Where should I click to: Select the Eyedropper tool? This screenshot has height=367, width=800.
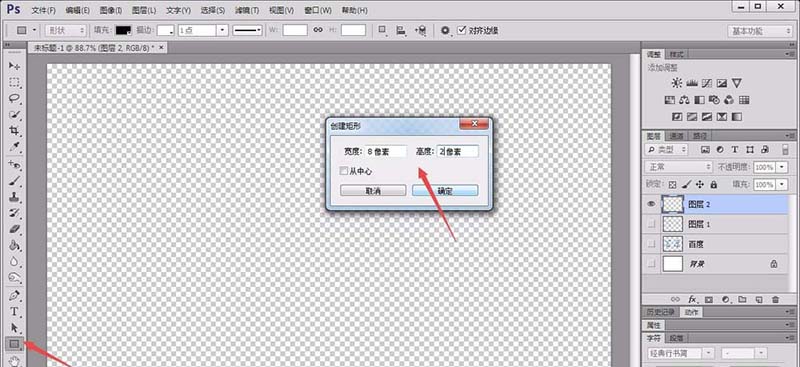click(x=15, y=148)
